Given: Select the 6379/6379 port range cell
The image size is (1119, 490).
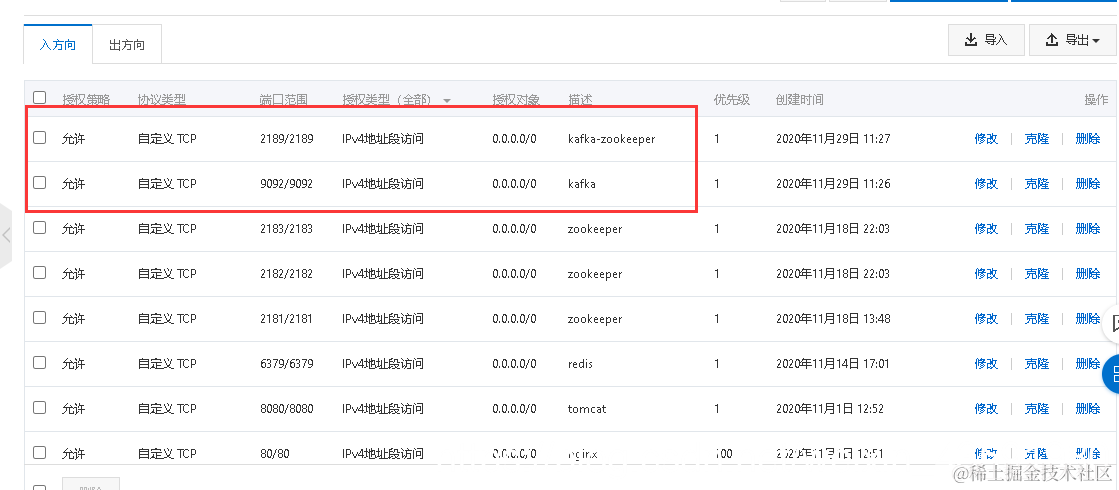Looking at the screenshot, I should [286, 364].
